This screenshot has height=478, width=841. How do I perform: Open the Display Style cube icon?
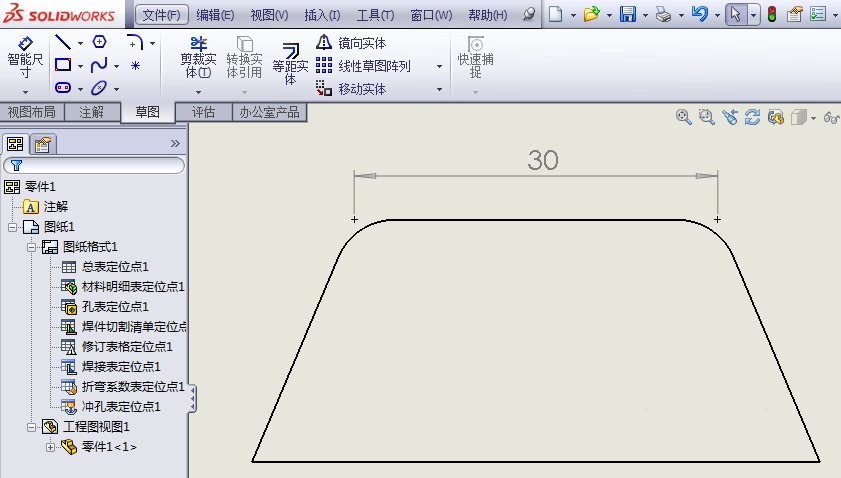pos(799,117)
